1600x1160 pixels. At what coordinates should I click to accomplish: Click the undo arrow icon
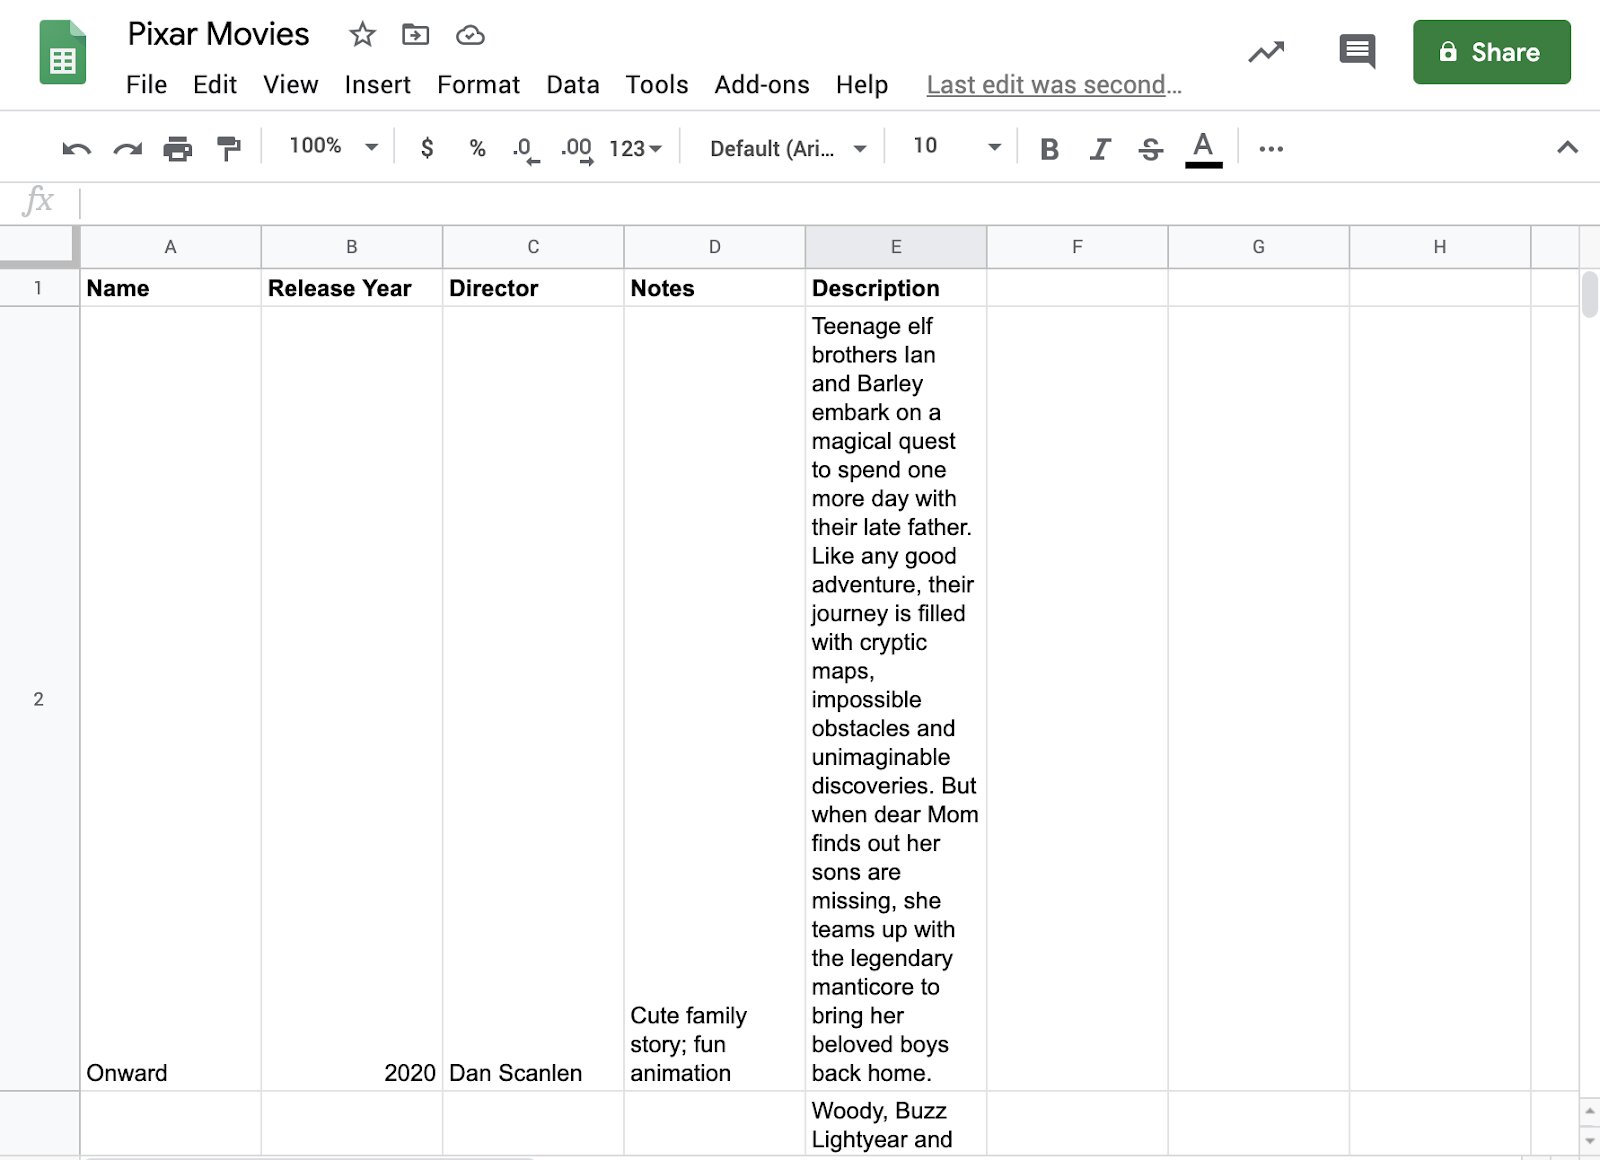[x=76, y=149]
